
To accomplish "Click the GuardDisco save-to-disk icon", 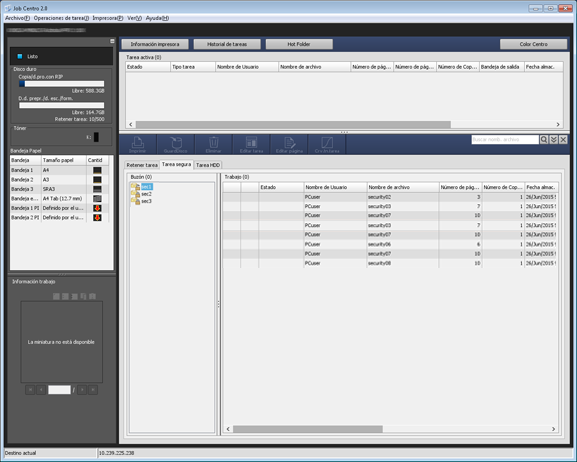I will 176,144.
